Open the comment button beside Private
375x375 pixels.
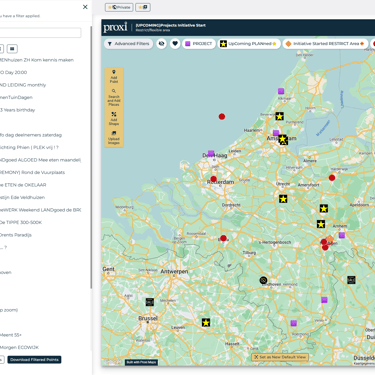(143, 7)
